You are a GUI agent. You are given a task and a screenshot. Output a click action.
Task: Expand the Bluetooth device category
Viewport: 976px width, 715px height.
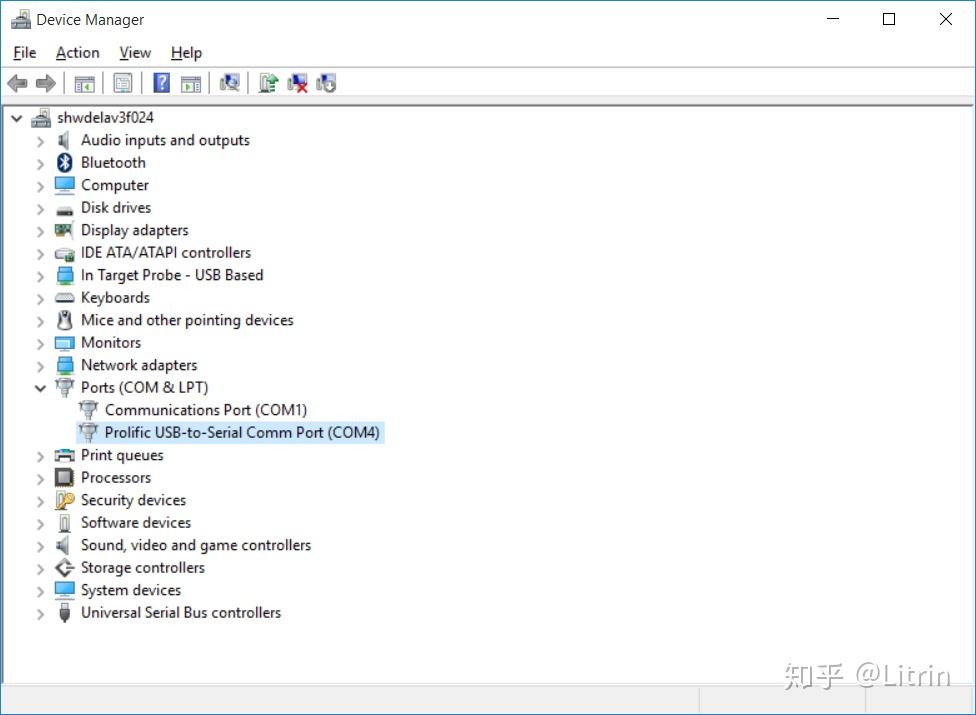(40, 162)
